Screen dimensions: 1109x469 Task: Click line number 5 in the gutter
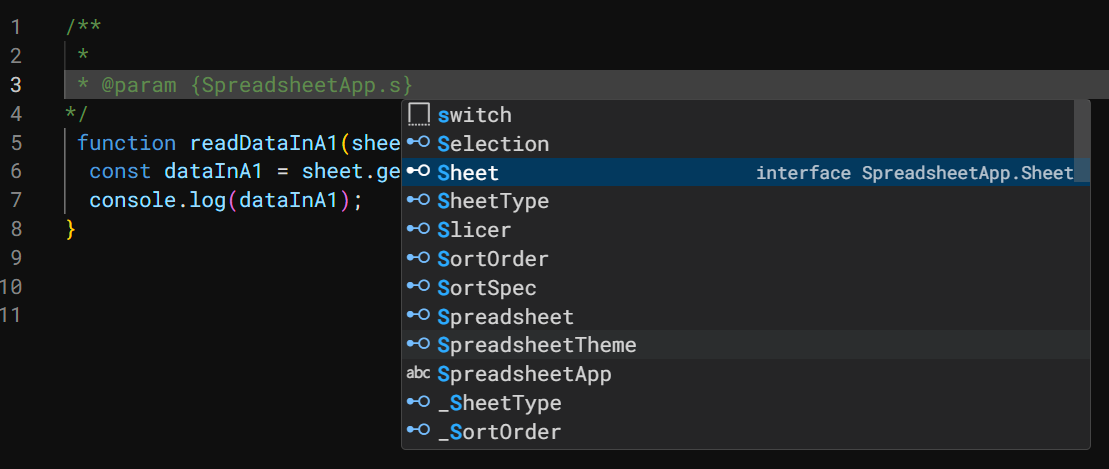[x=15, y=143]
